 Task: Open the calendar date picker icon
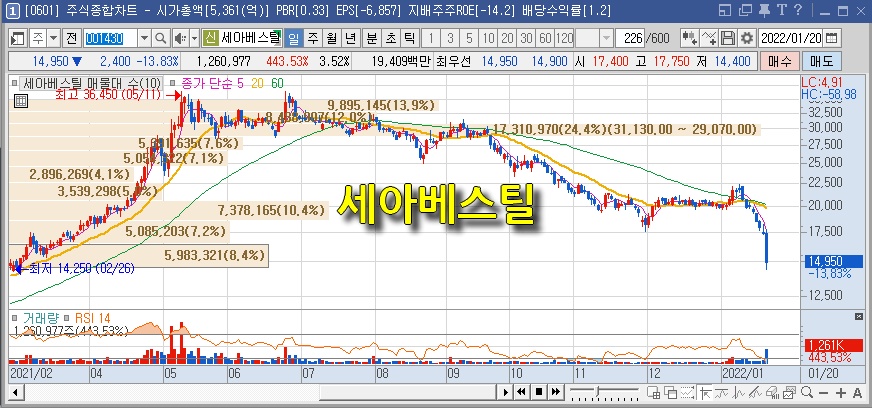(832, 38)
